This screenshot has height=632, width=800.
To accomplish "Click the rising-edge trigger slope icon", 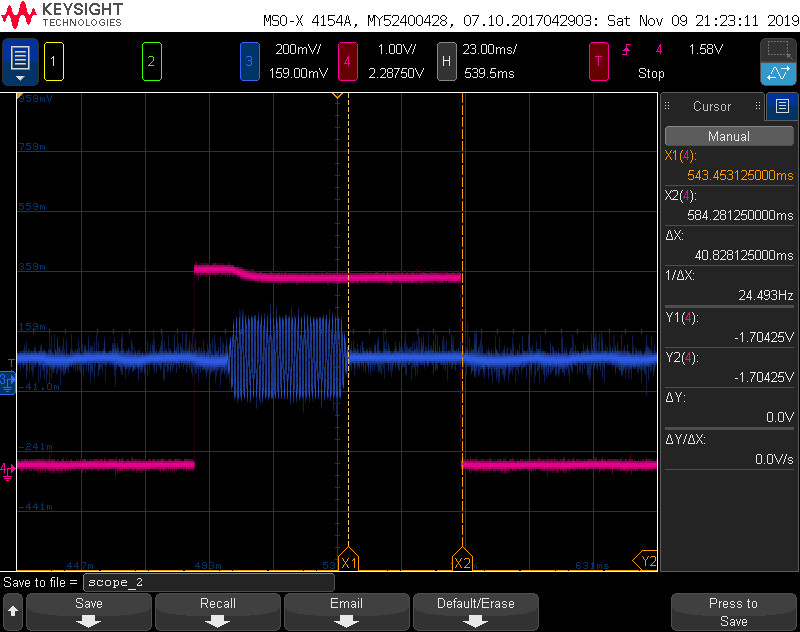I will point(628,49).
